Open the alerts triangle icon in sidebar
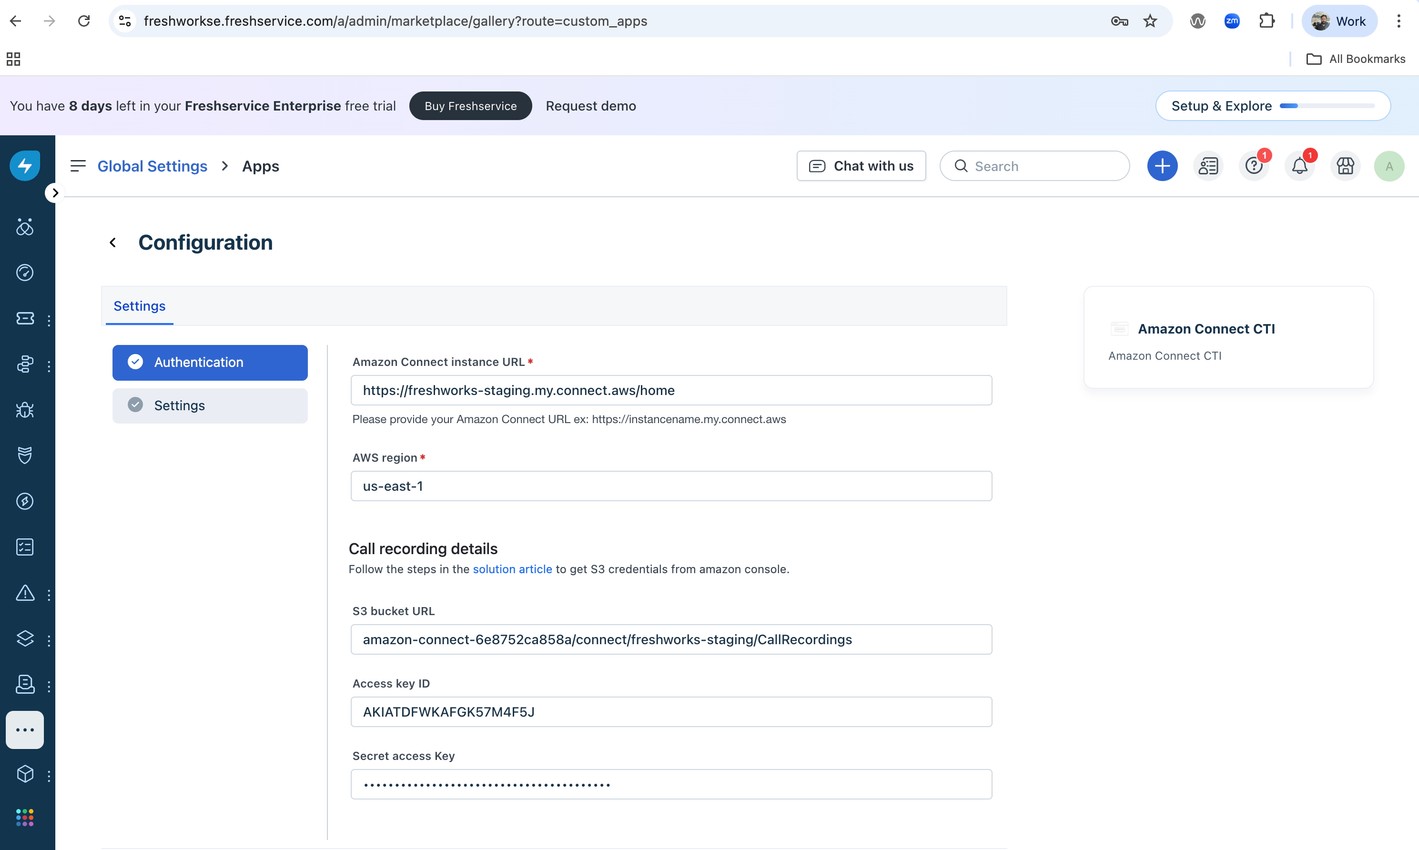This screenshot has height=850, width=1419. pyautogui.click(x=25, y=593)
